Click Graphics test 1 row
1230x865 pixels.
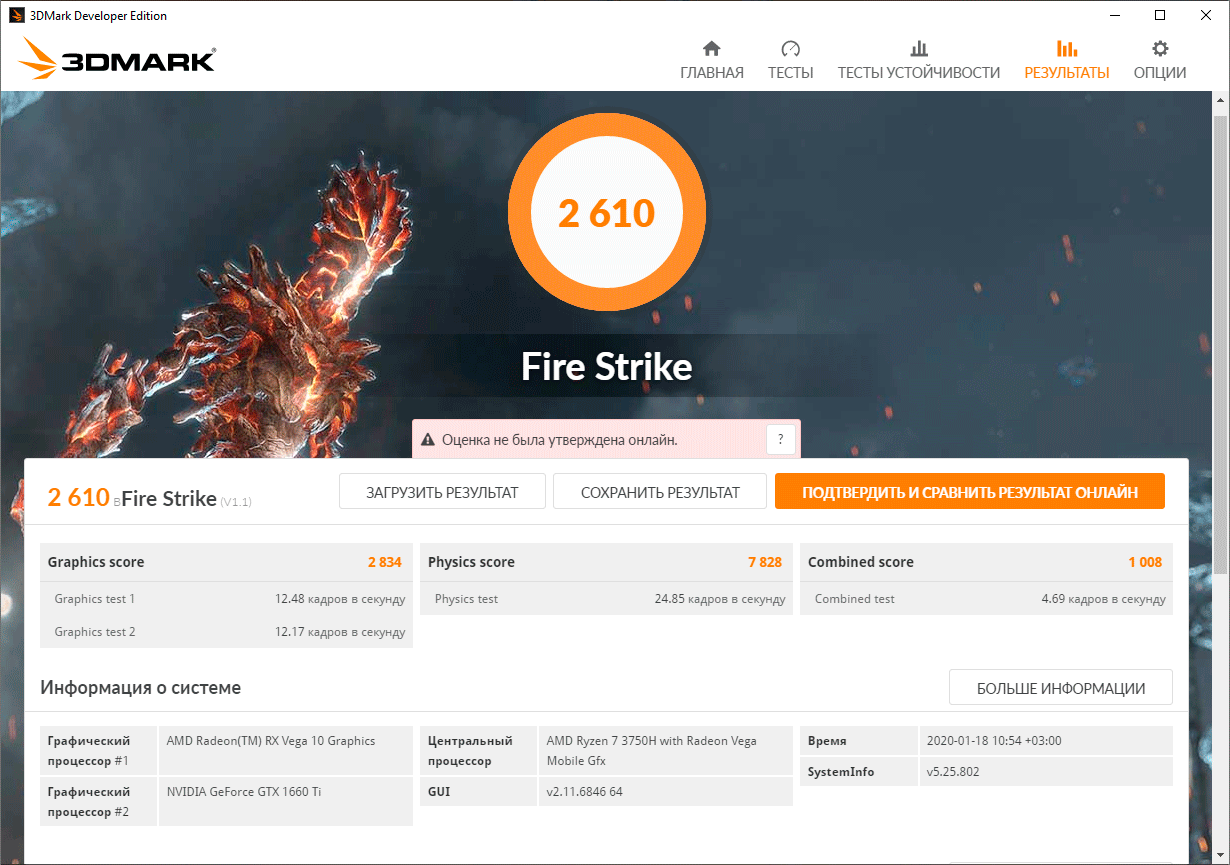tap(227, 599)
